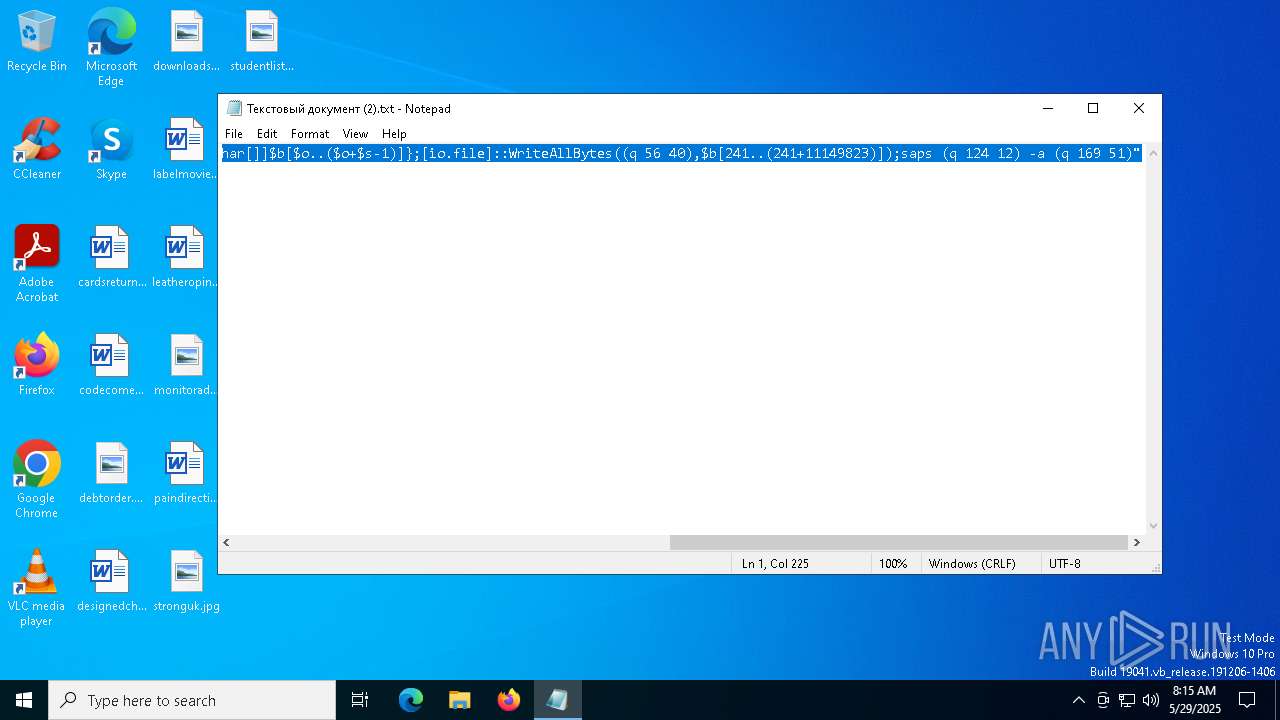This screenshot has width=1280, height=720.
Task: Open network status tray icon
Action: (1127, 700)
